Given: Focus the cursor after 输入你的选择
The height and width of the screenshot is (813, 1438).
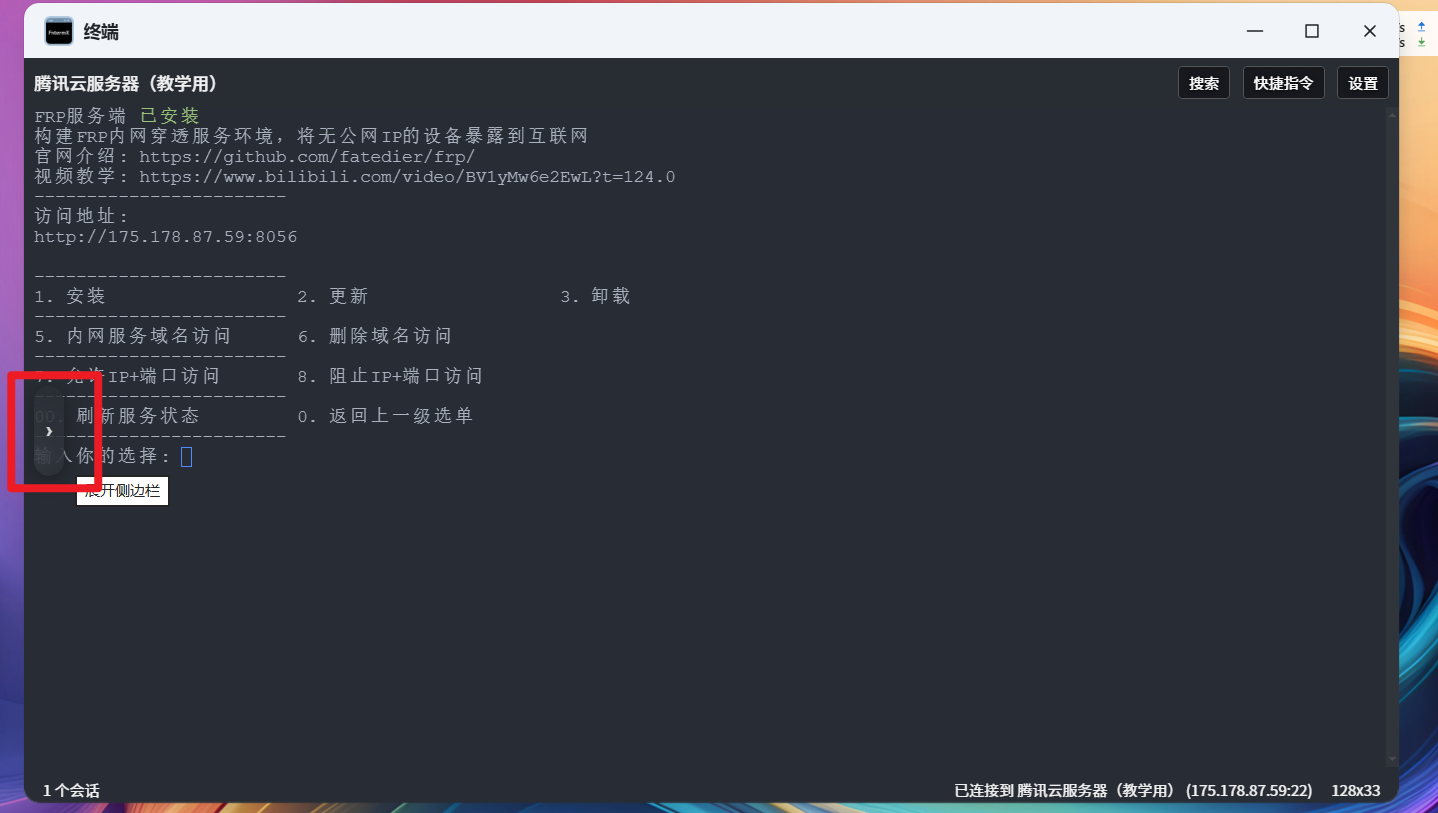Looking at the screenshot, I should (x=186, y=457).
